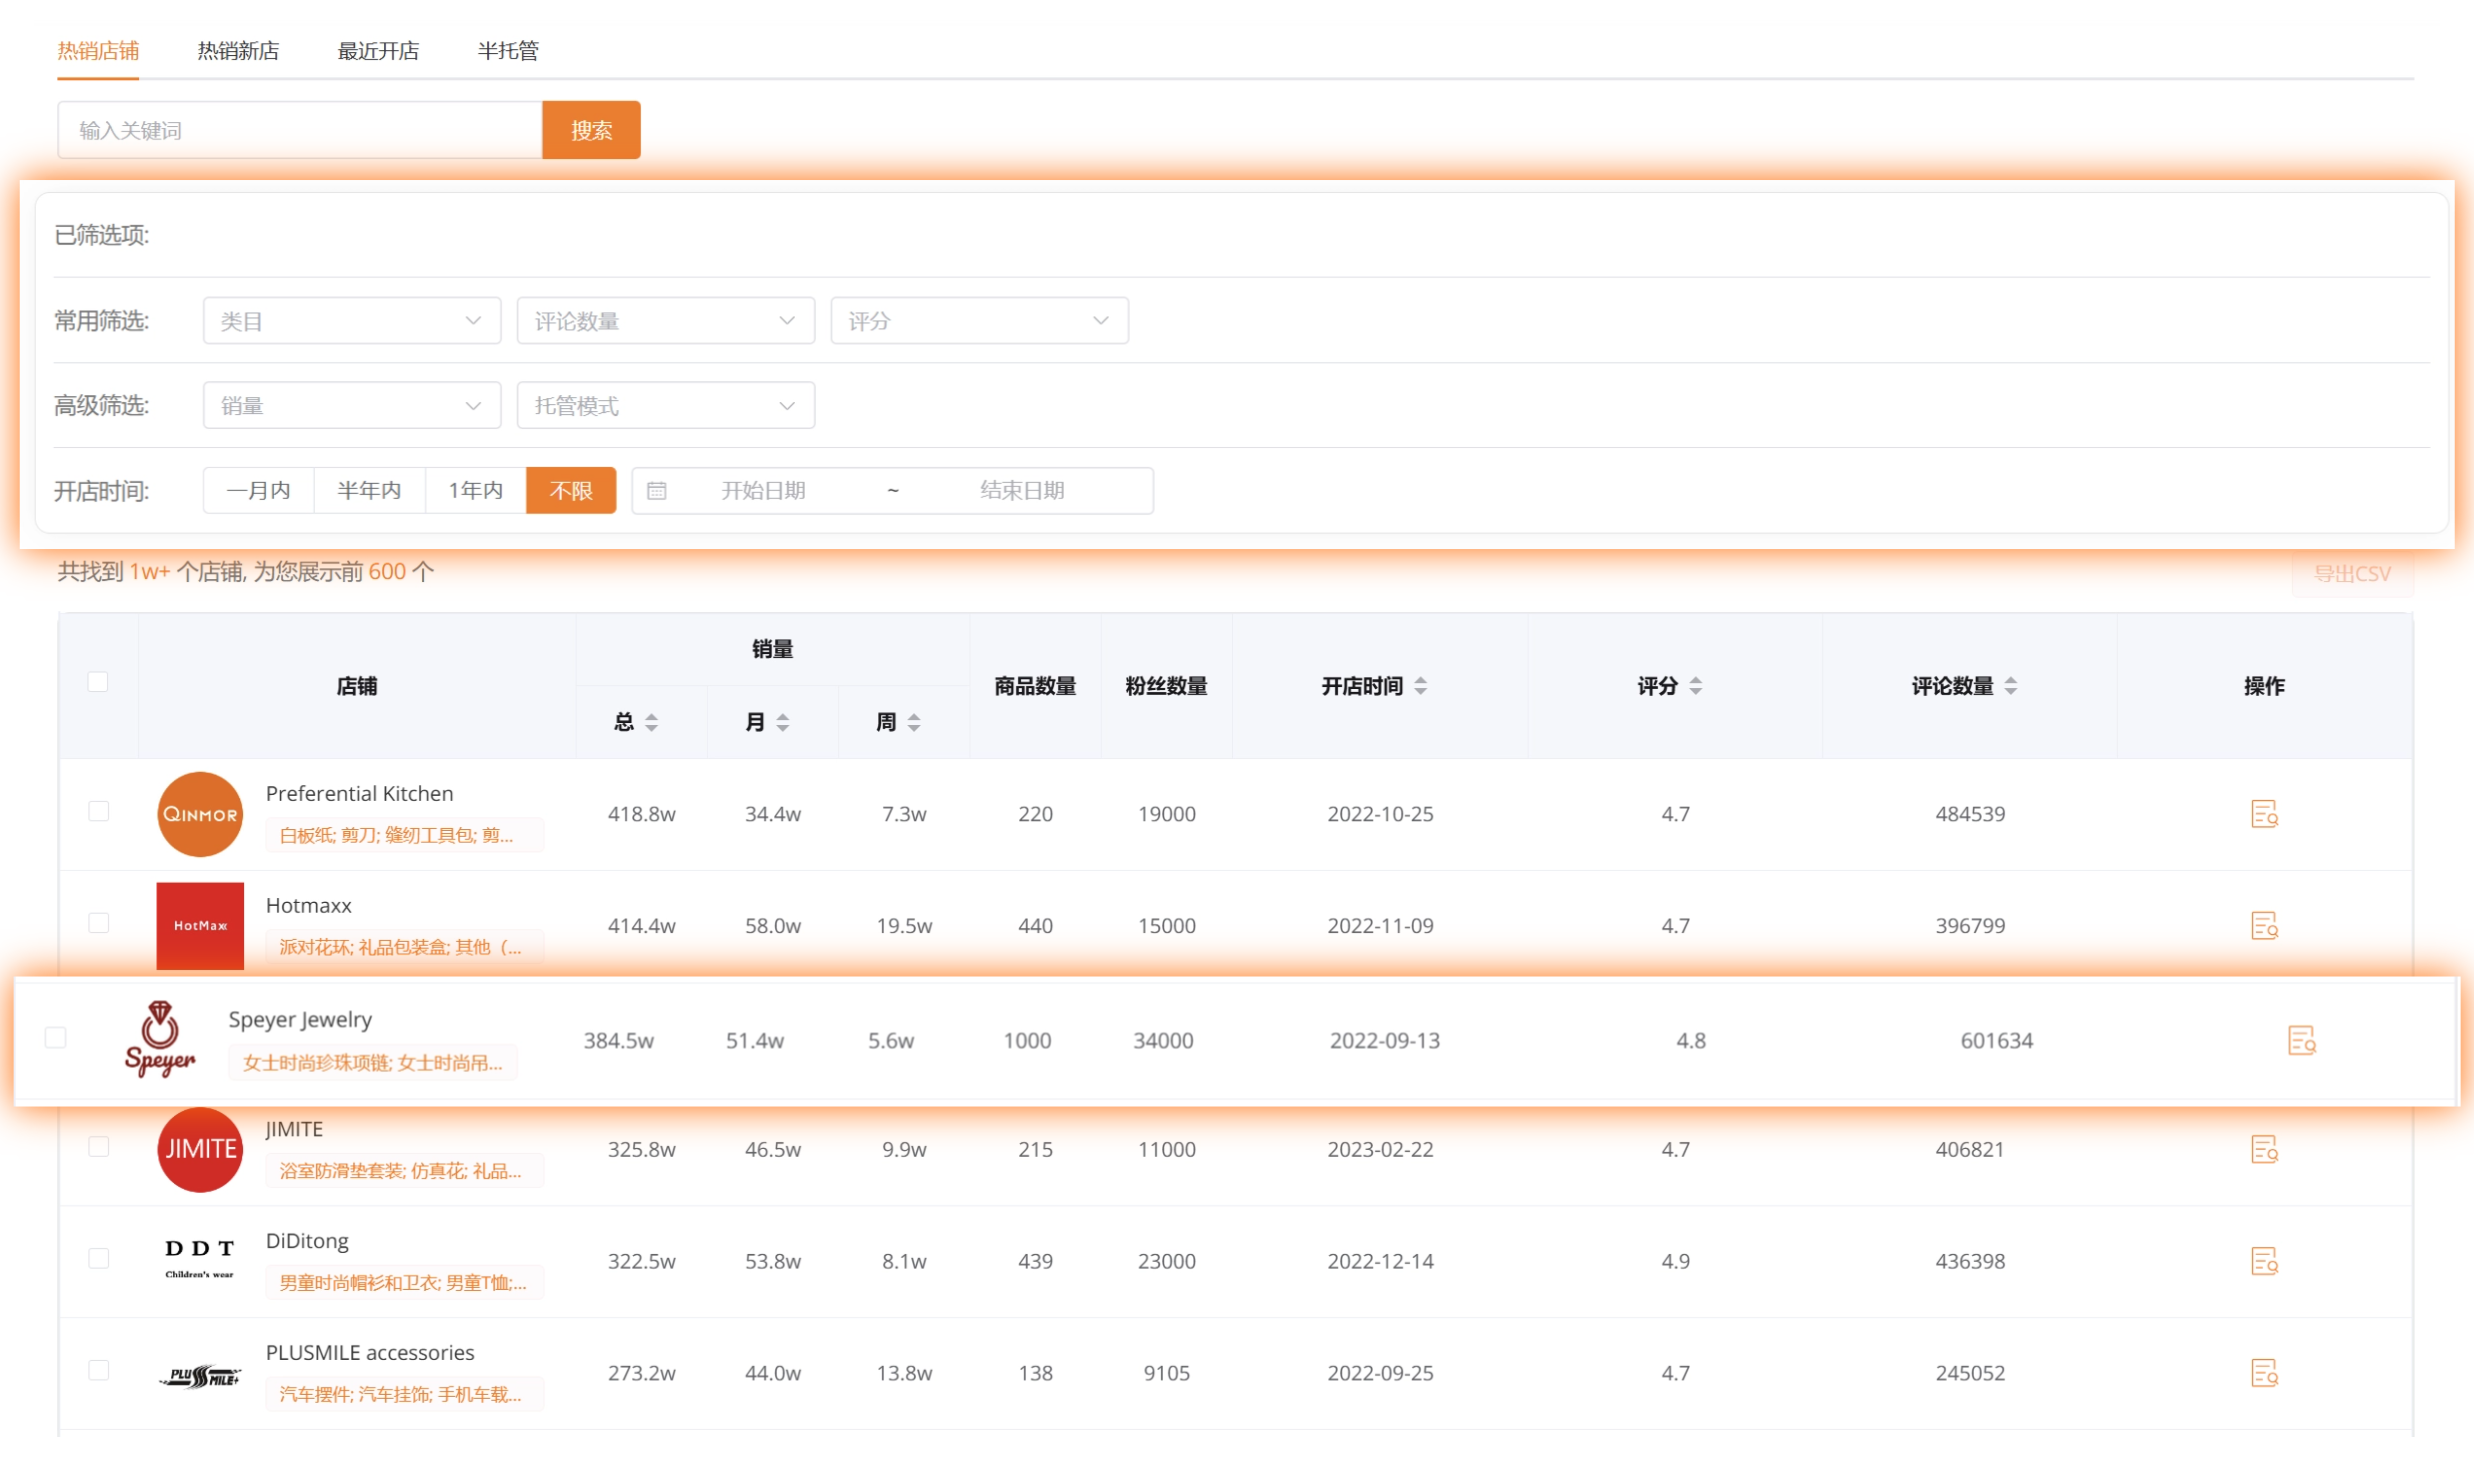2474x1457 pixels.
Task: Check the Speyer Jewelry row checkbox
Action: (56, 1038)
